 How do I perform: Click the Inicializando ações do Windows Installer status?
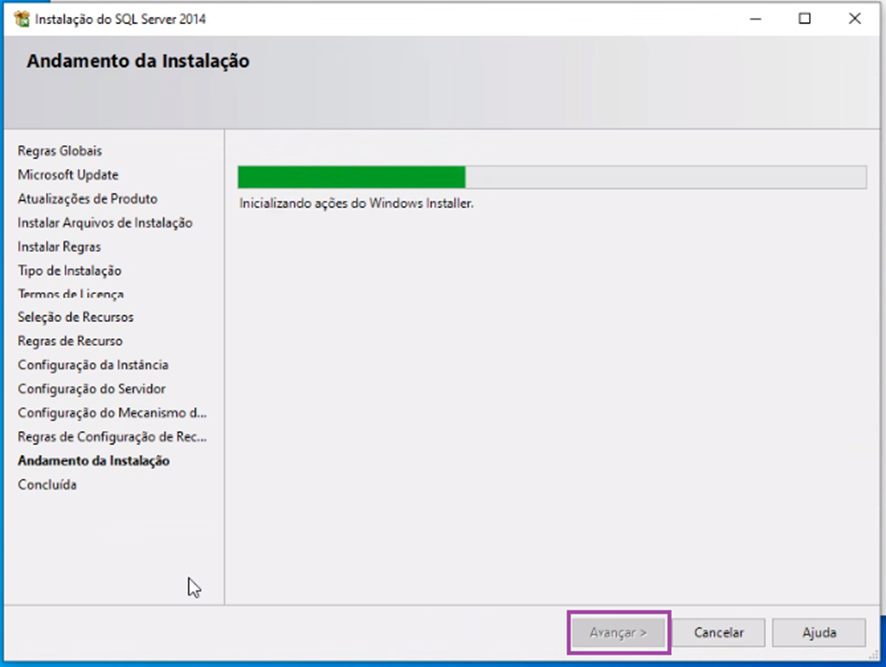(357, 203)
